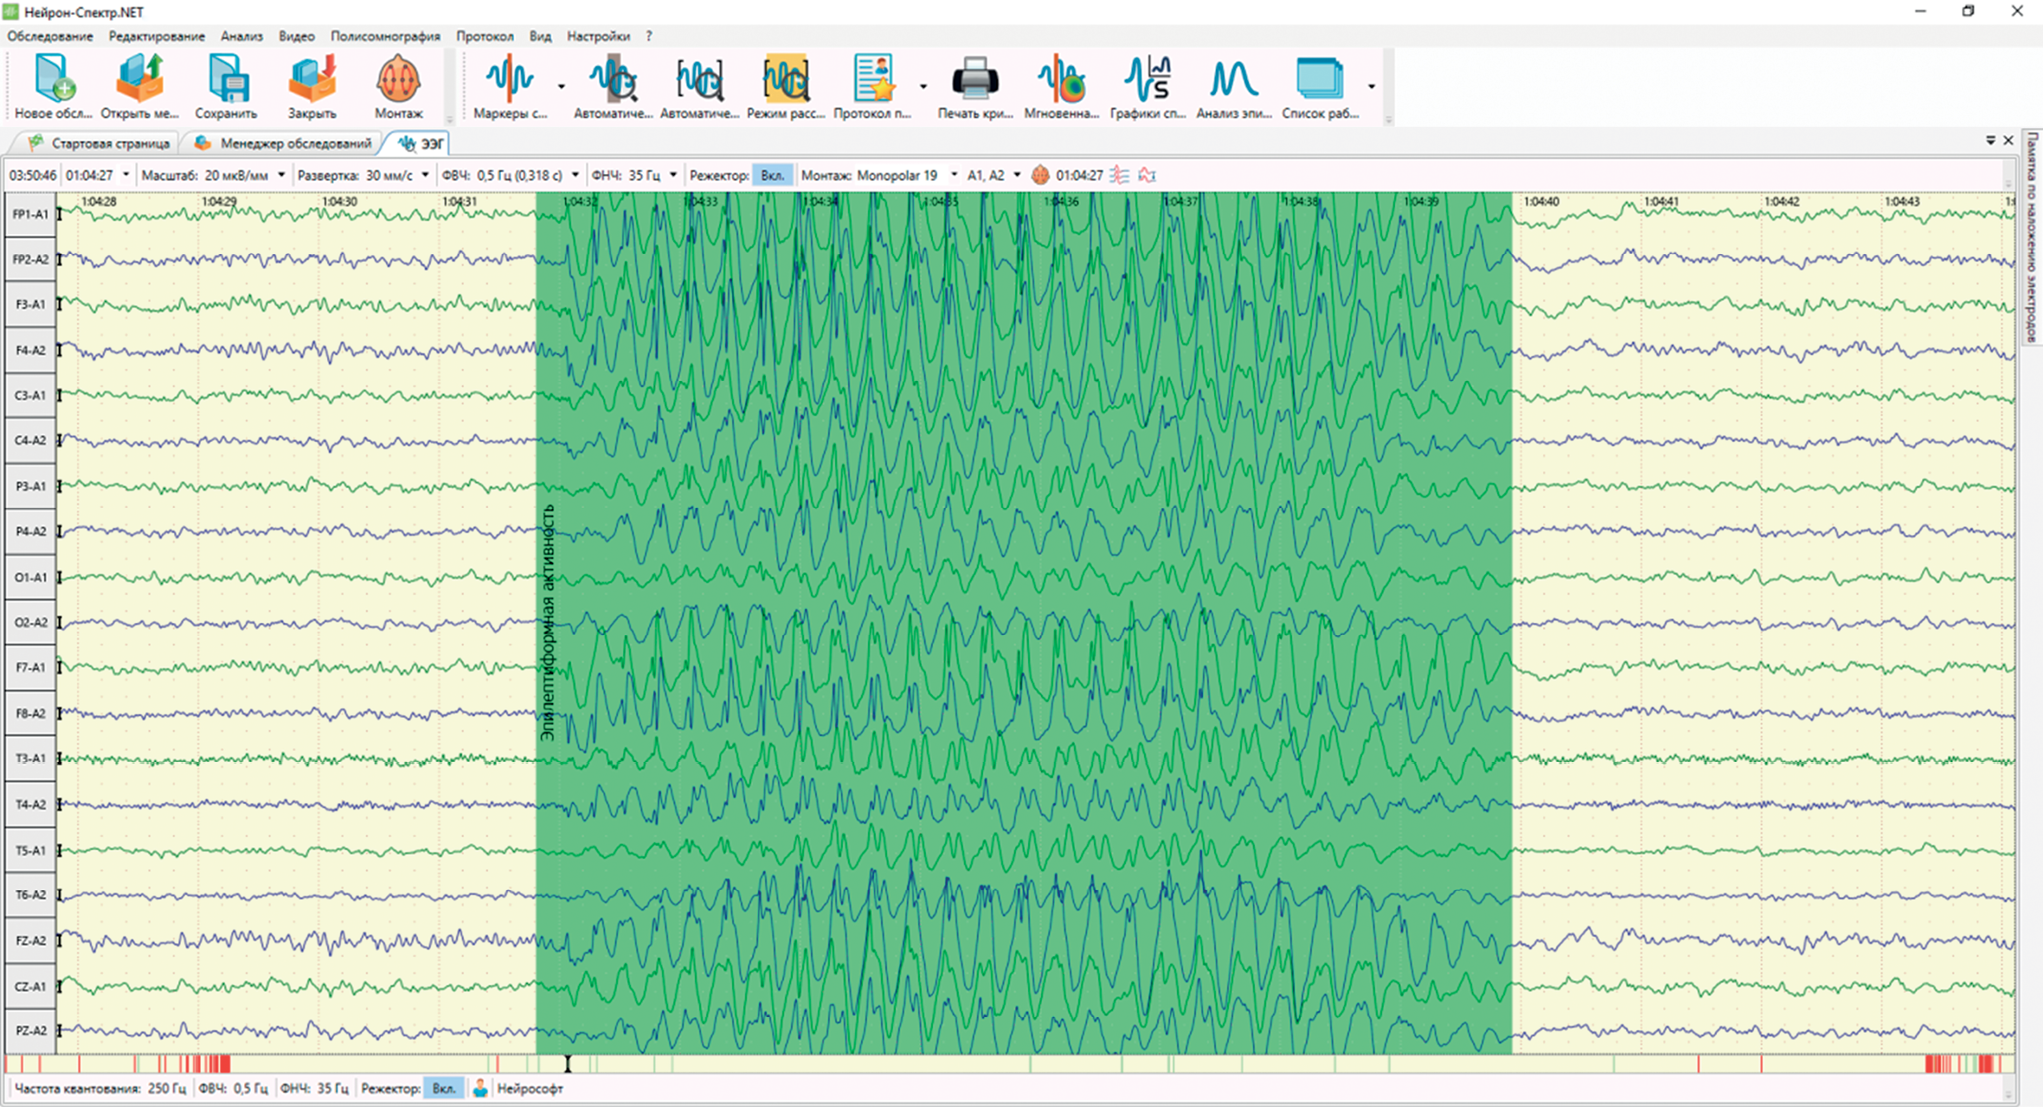
Task: Click the FZ-A2 channel label
Action: [30, 940]
